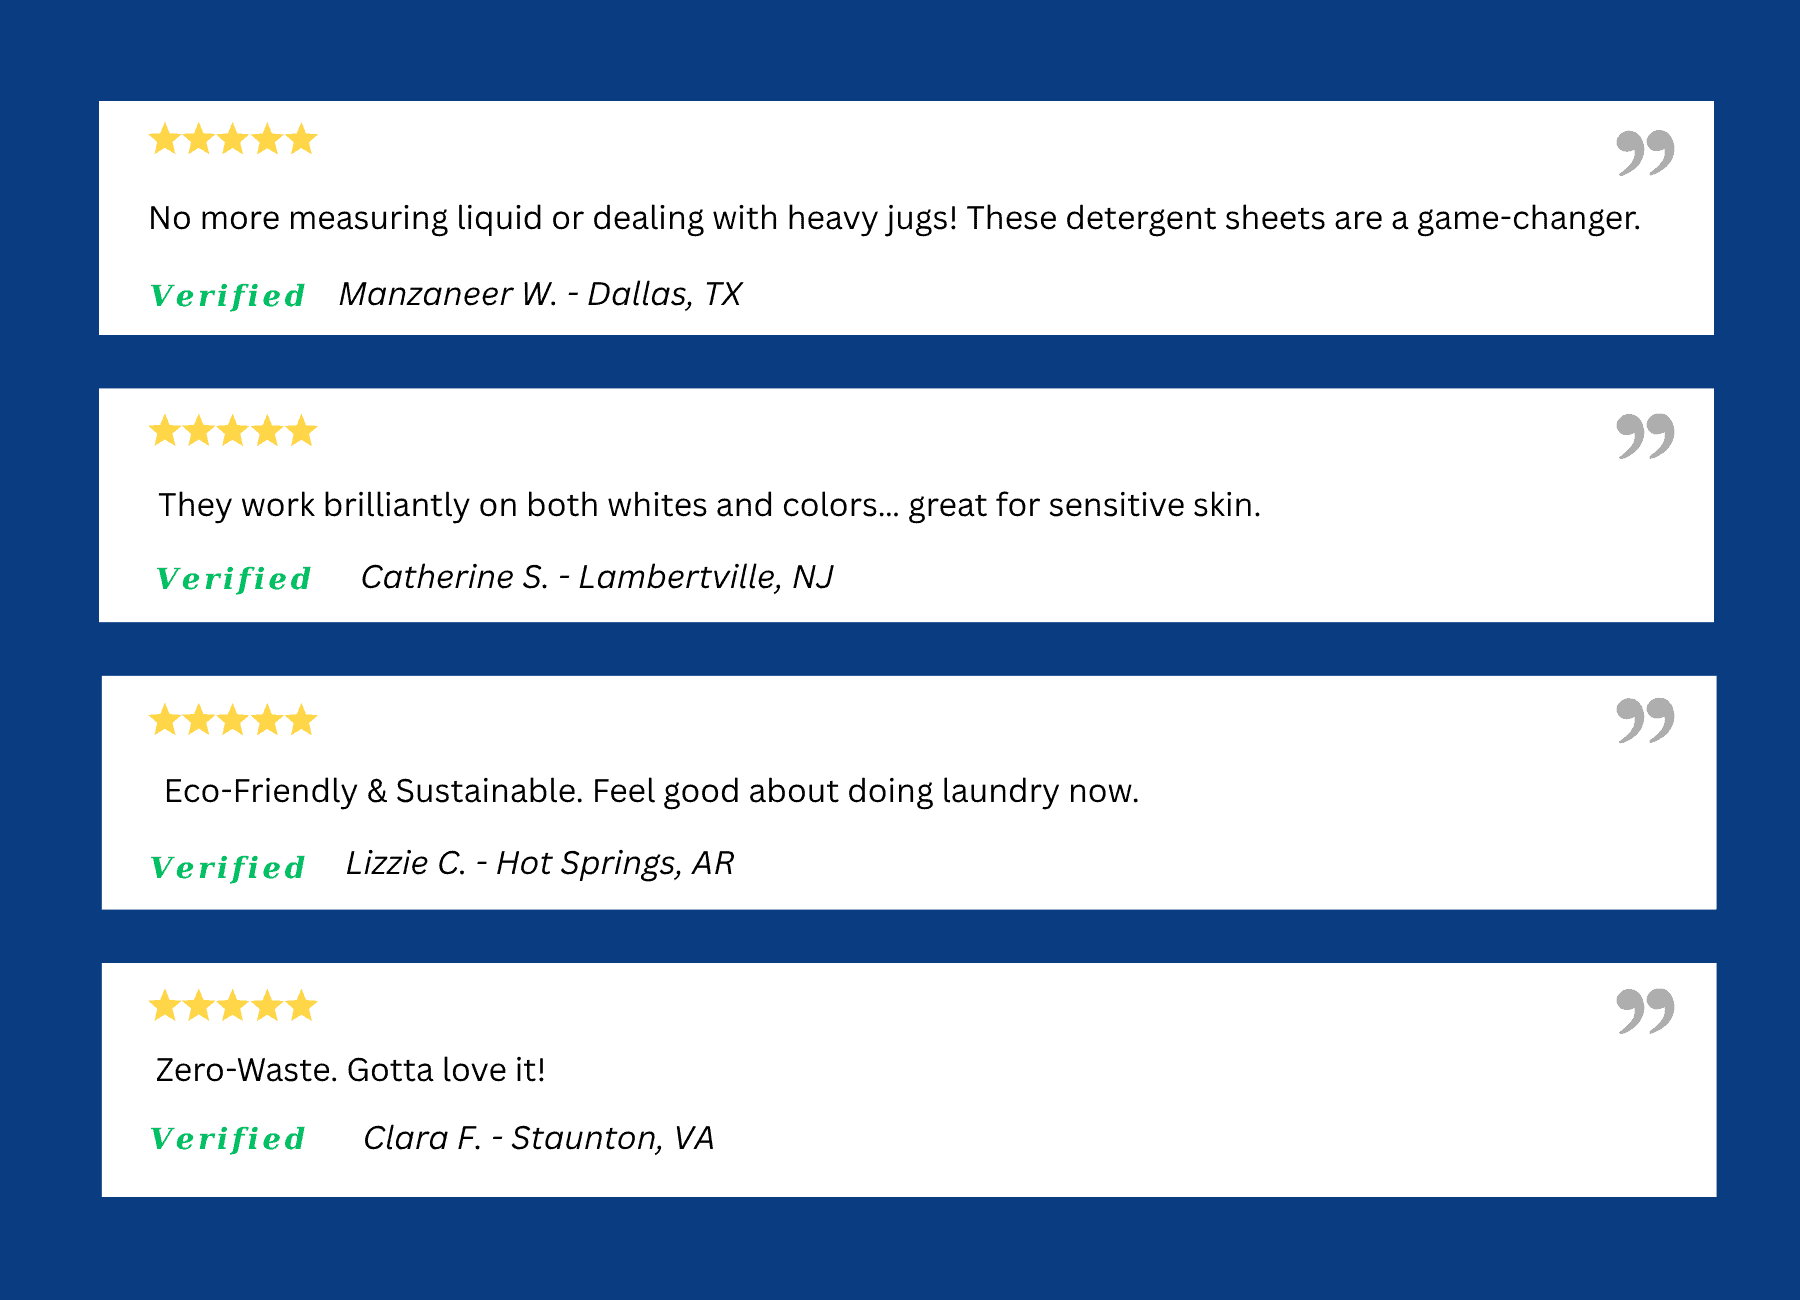Select reviewer name Manzaneer W. - Dallas, TX
The width and height of the screenshot is (1800, 1300).
tap(540, 294)
